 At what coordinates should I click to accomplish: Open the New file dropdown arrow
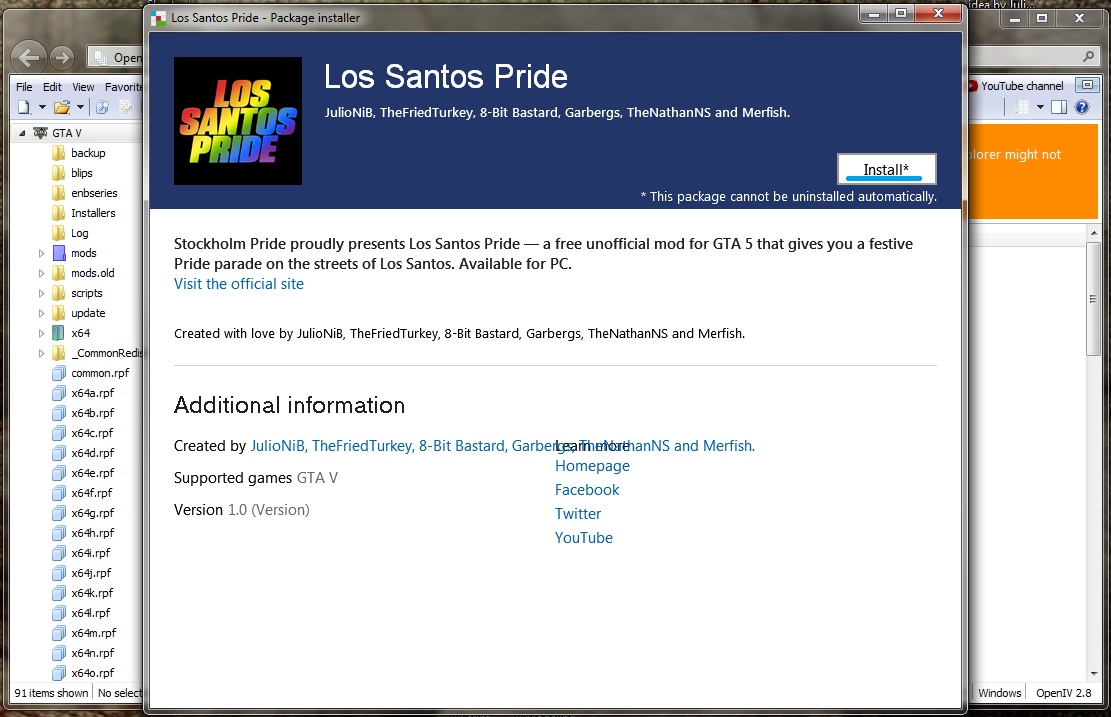42,107
